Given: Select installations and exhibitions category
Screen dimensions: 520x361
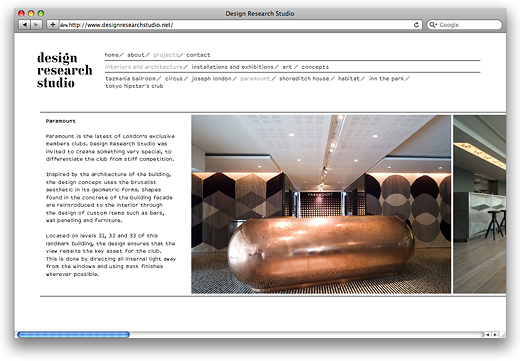Looking at the screenshot, I should tap(232, 67).
